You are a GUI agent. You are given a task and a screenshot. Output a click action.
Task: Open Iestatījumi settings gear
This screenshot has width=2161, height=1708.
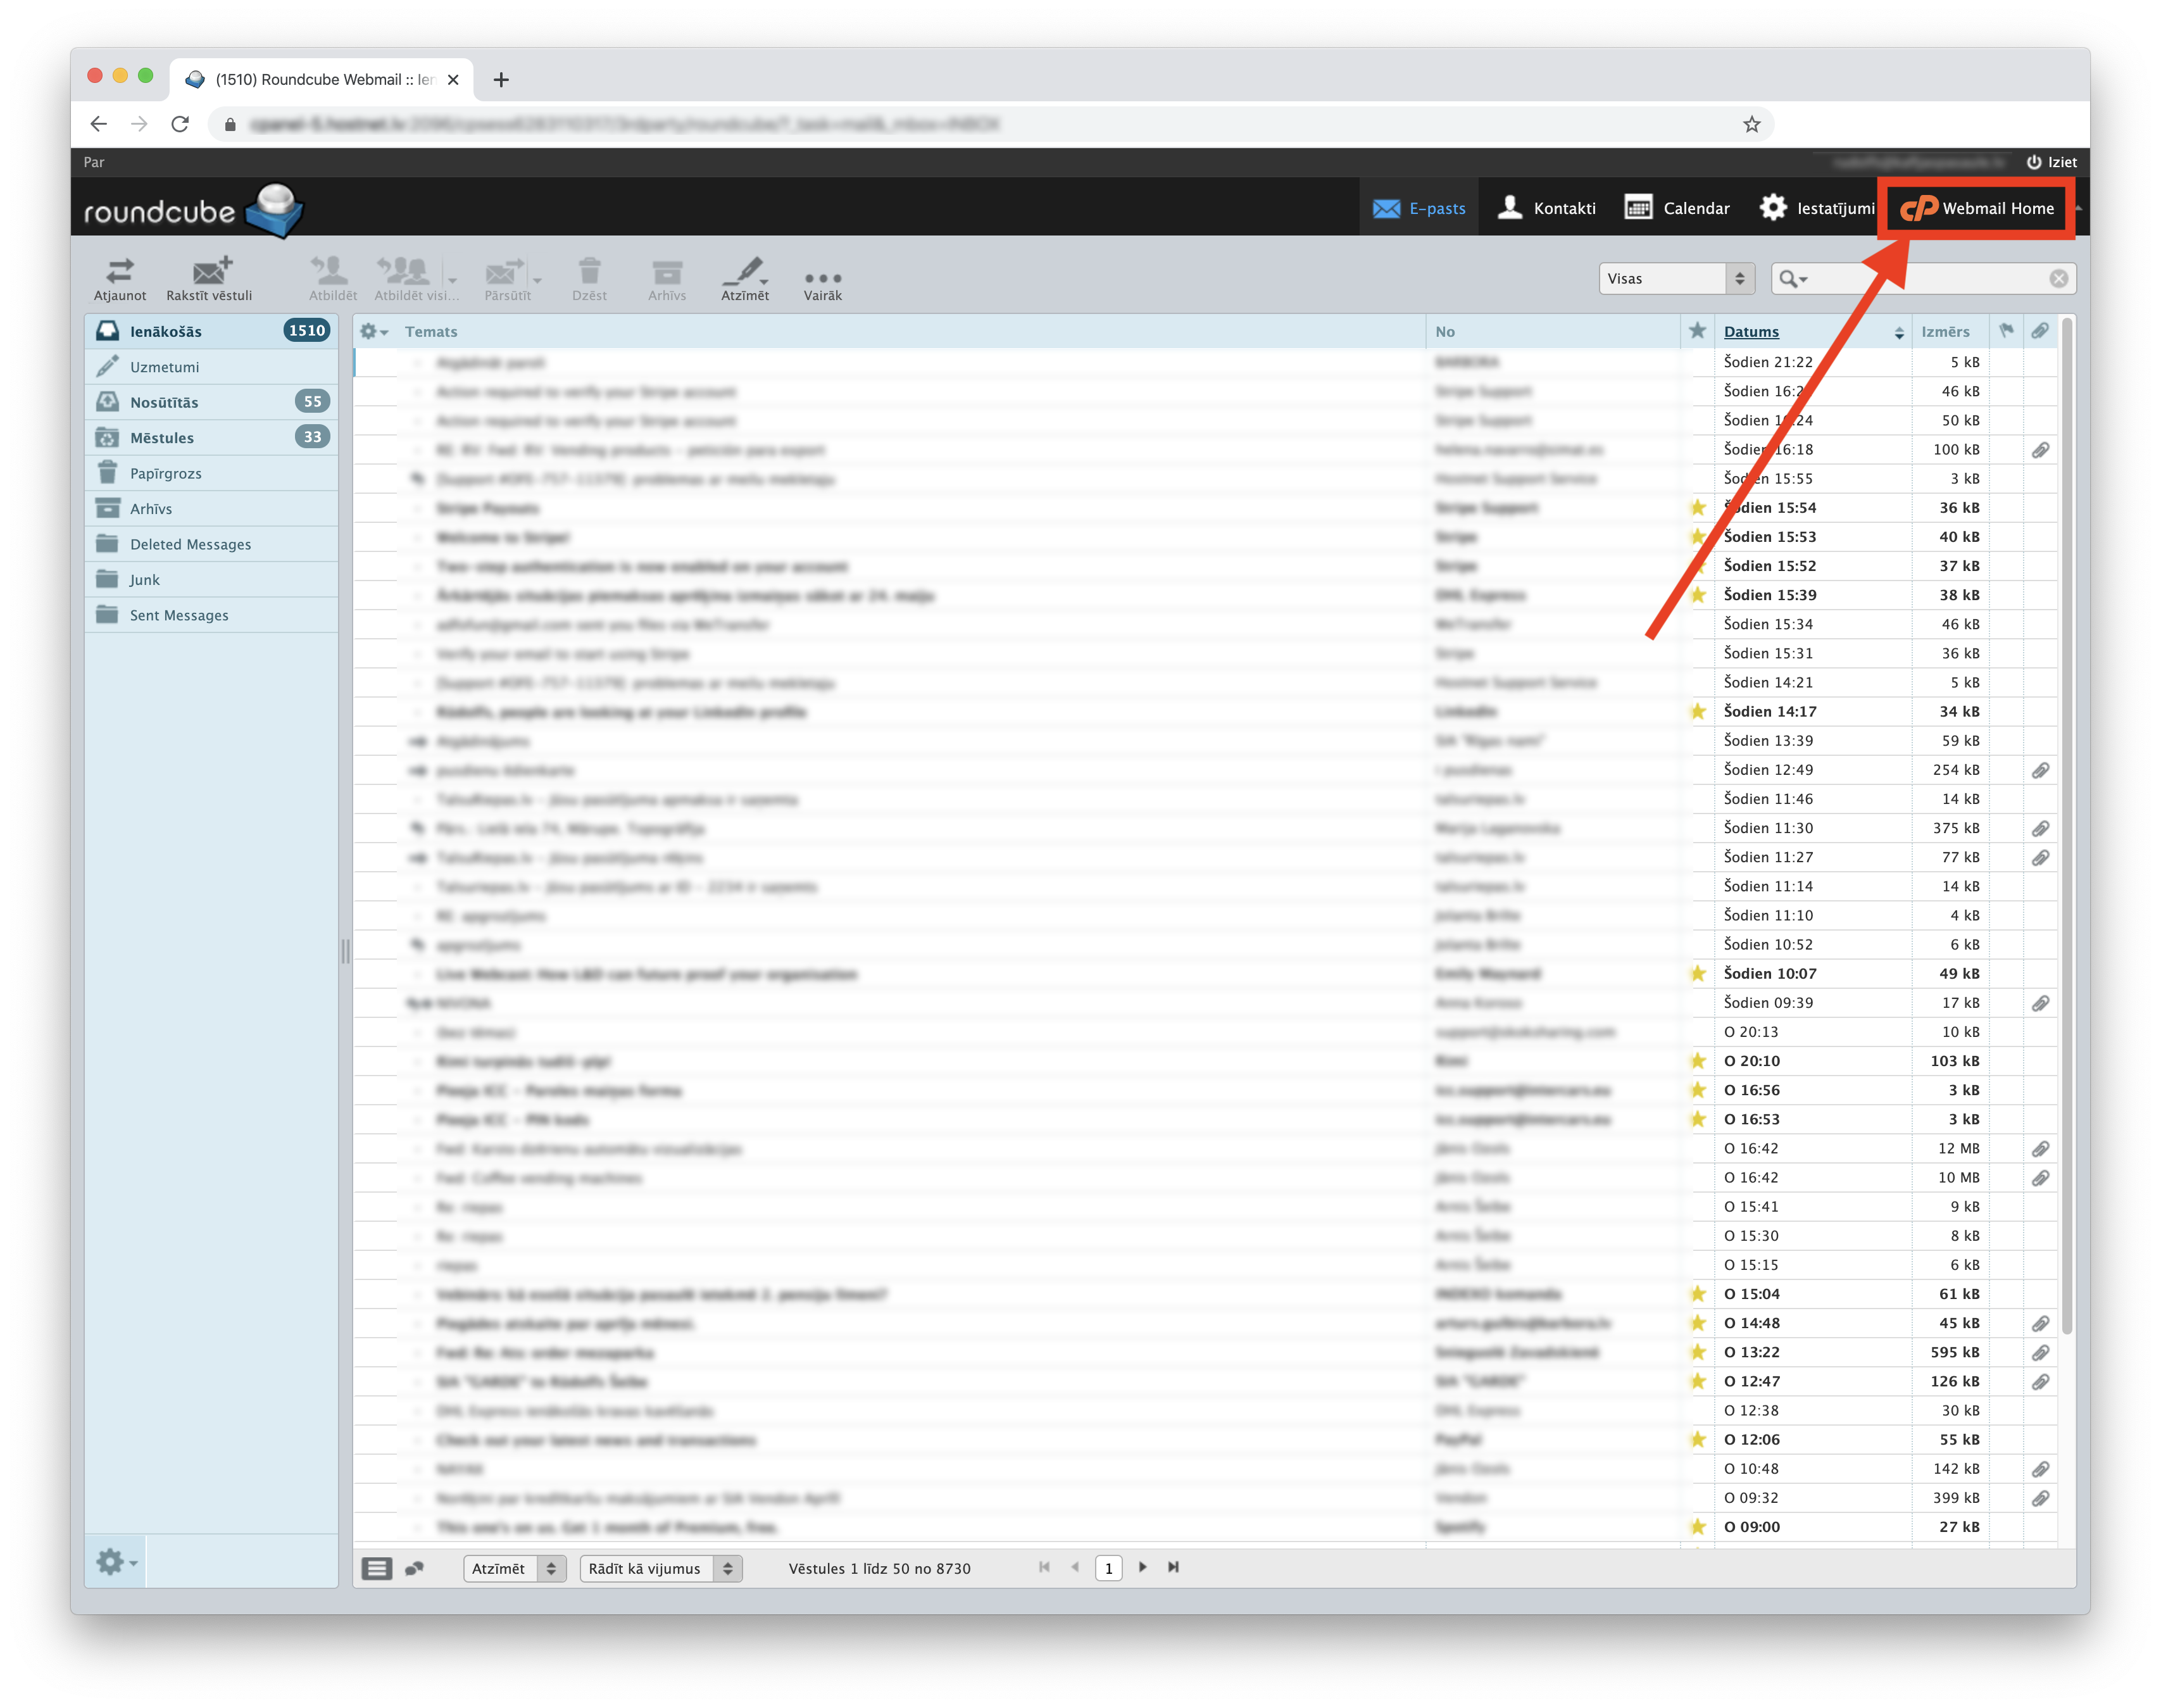(x=1816, y=208)
